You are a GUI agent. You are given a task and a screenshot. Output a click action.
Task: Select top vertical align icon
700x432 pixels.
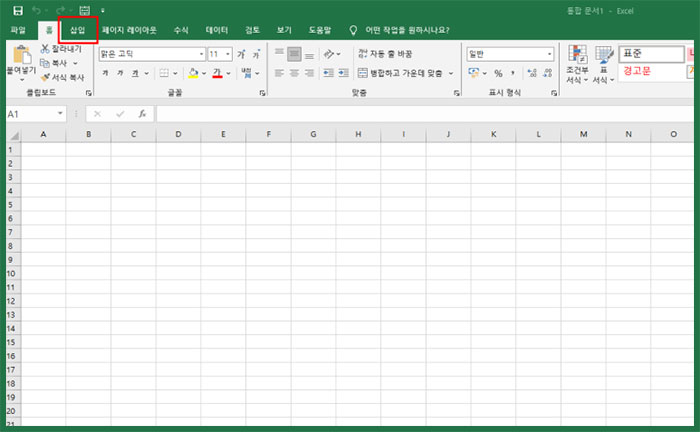279,54
